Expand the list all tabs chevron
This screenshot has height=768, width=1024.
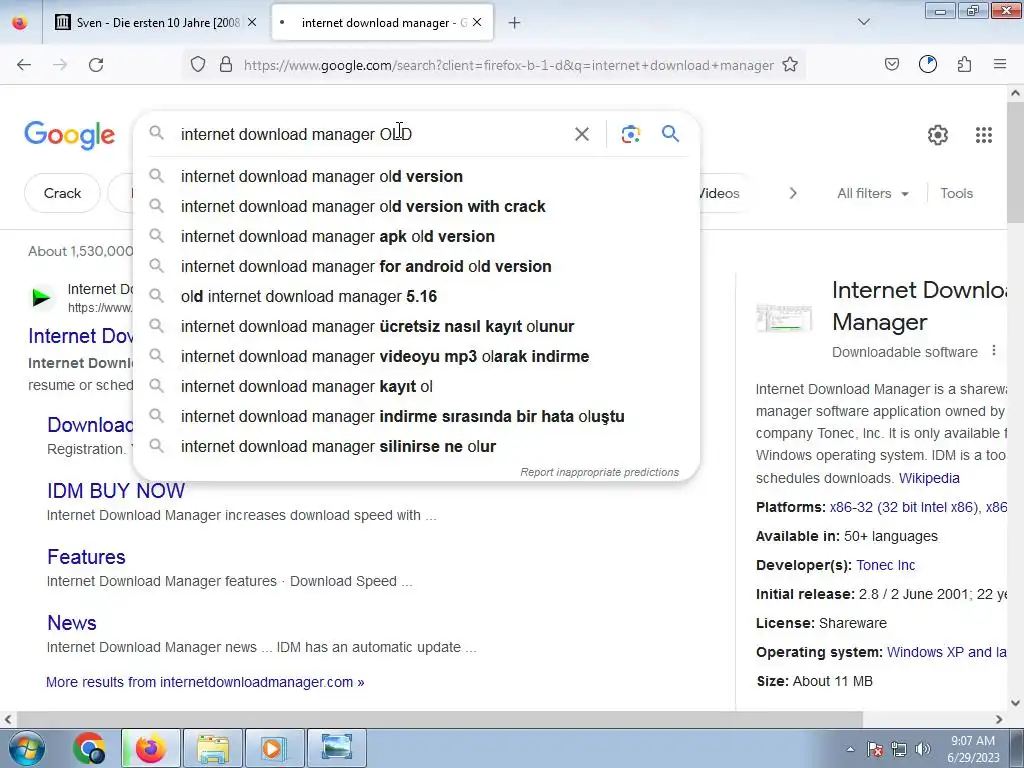tap(864, 22)
